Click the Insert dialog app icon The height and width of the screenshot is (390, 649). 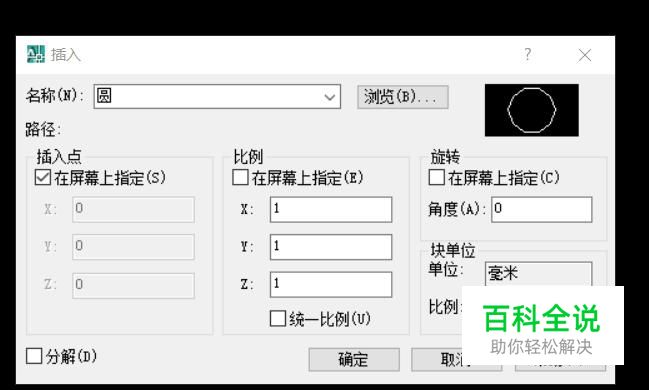click(36, 54)
